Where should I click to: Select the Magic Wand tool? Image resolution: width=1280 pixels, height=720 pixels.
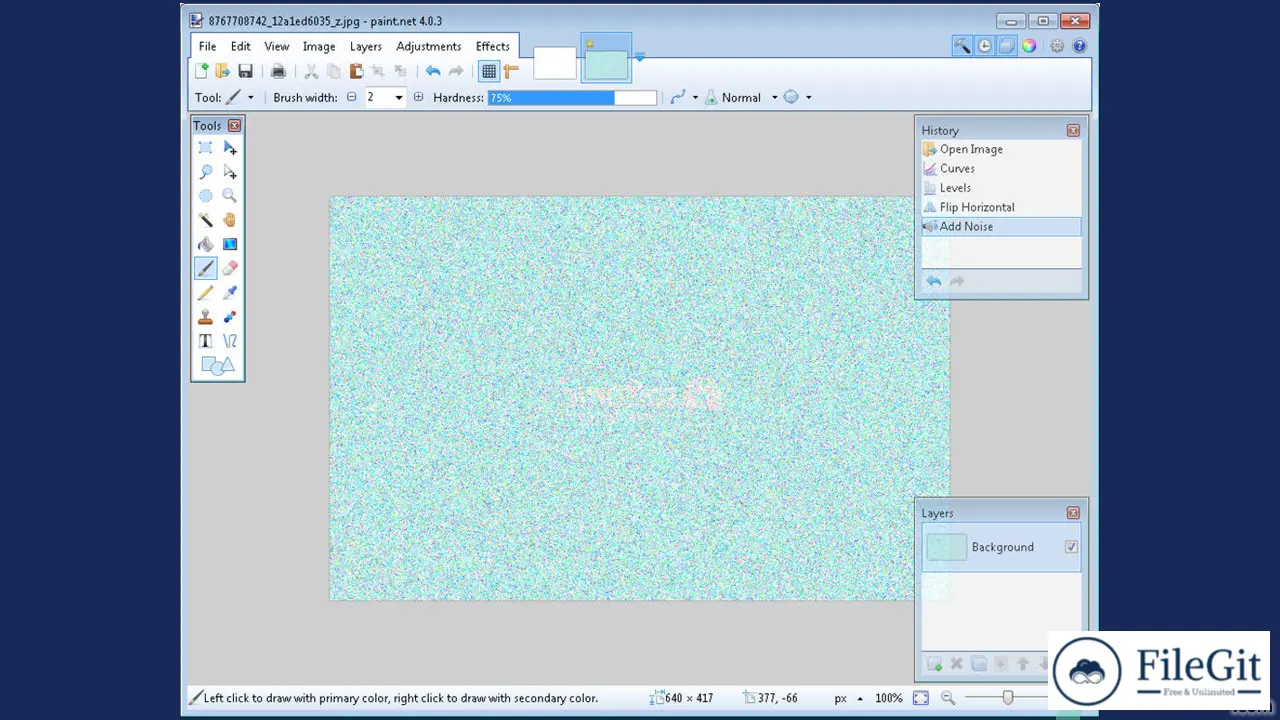click(205, 220)
